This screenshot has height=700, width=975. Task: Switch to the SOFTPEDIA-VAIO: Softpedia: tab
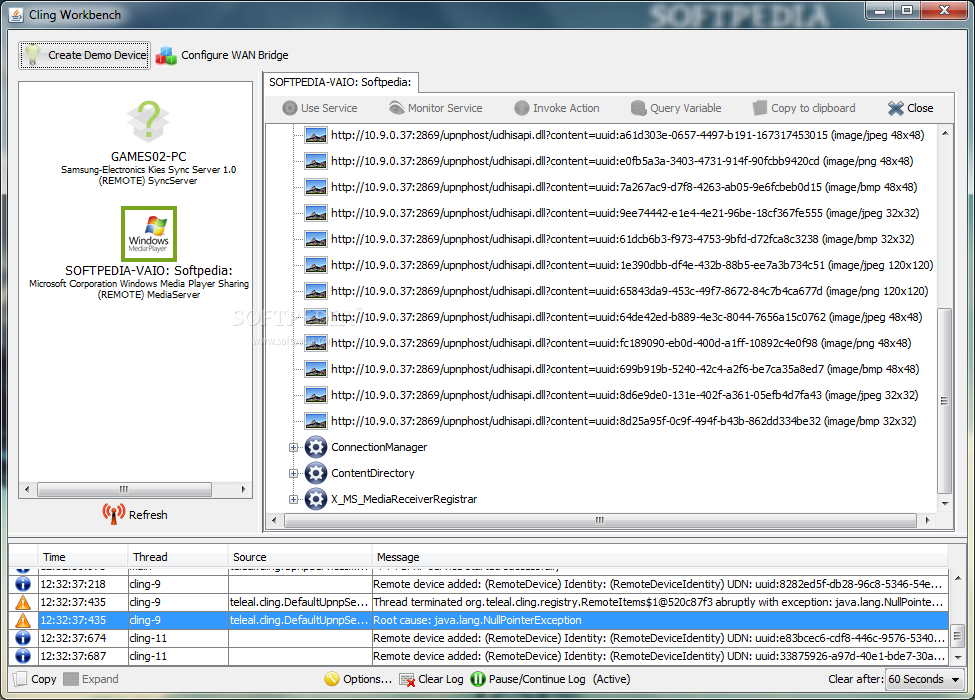tap(340, 82)
